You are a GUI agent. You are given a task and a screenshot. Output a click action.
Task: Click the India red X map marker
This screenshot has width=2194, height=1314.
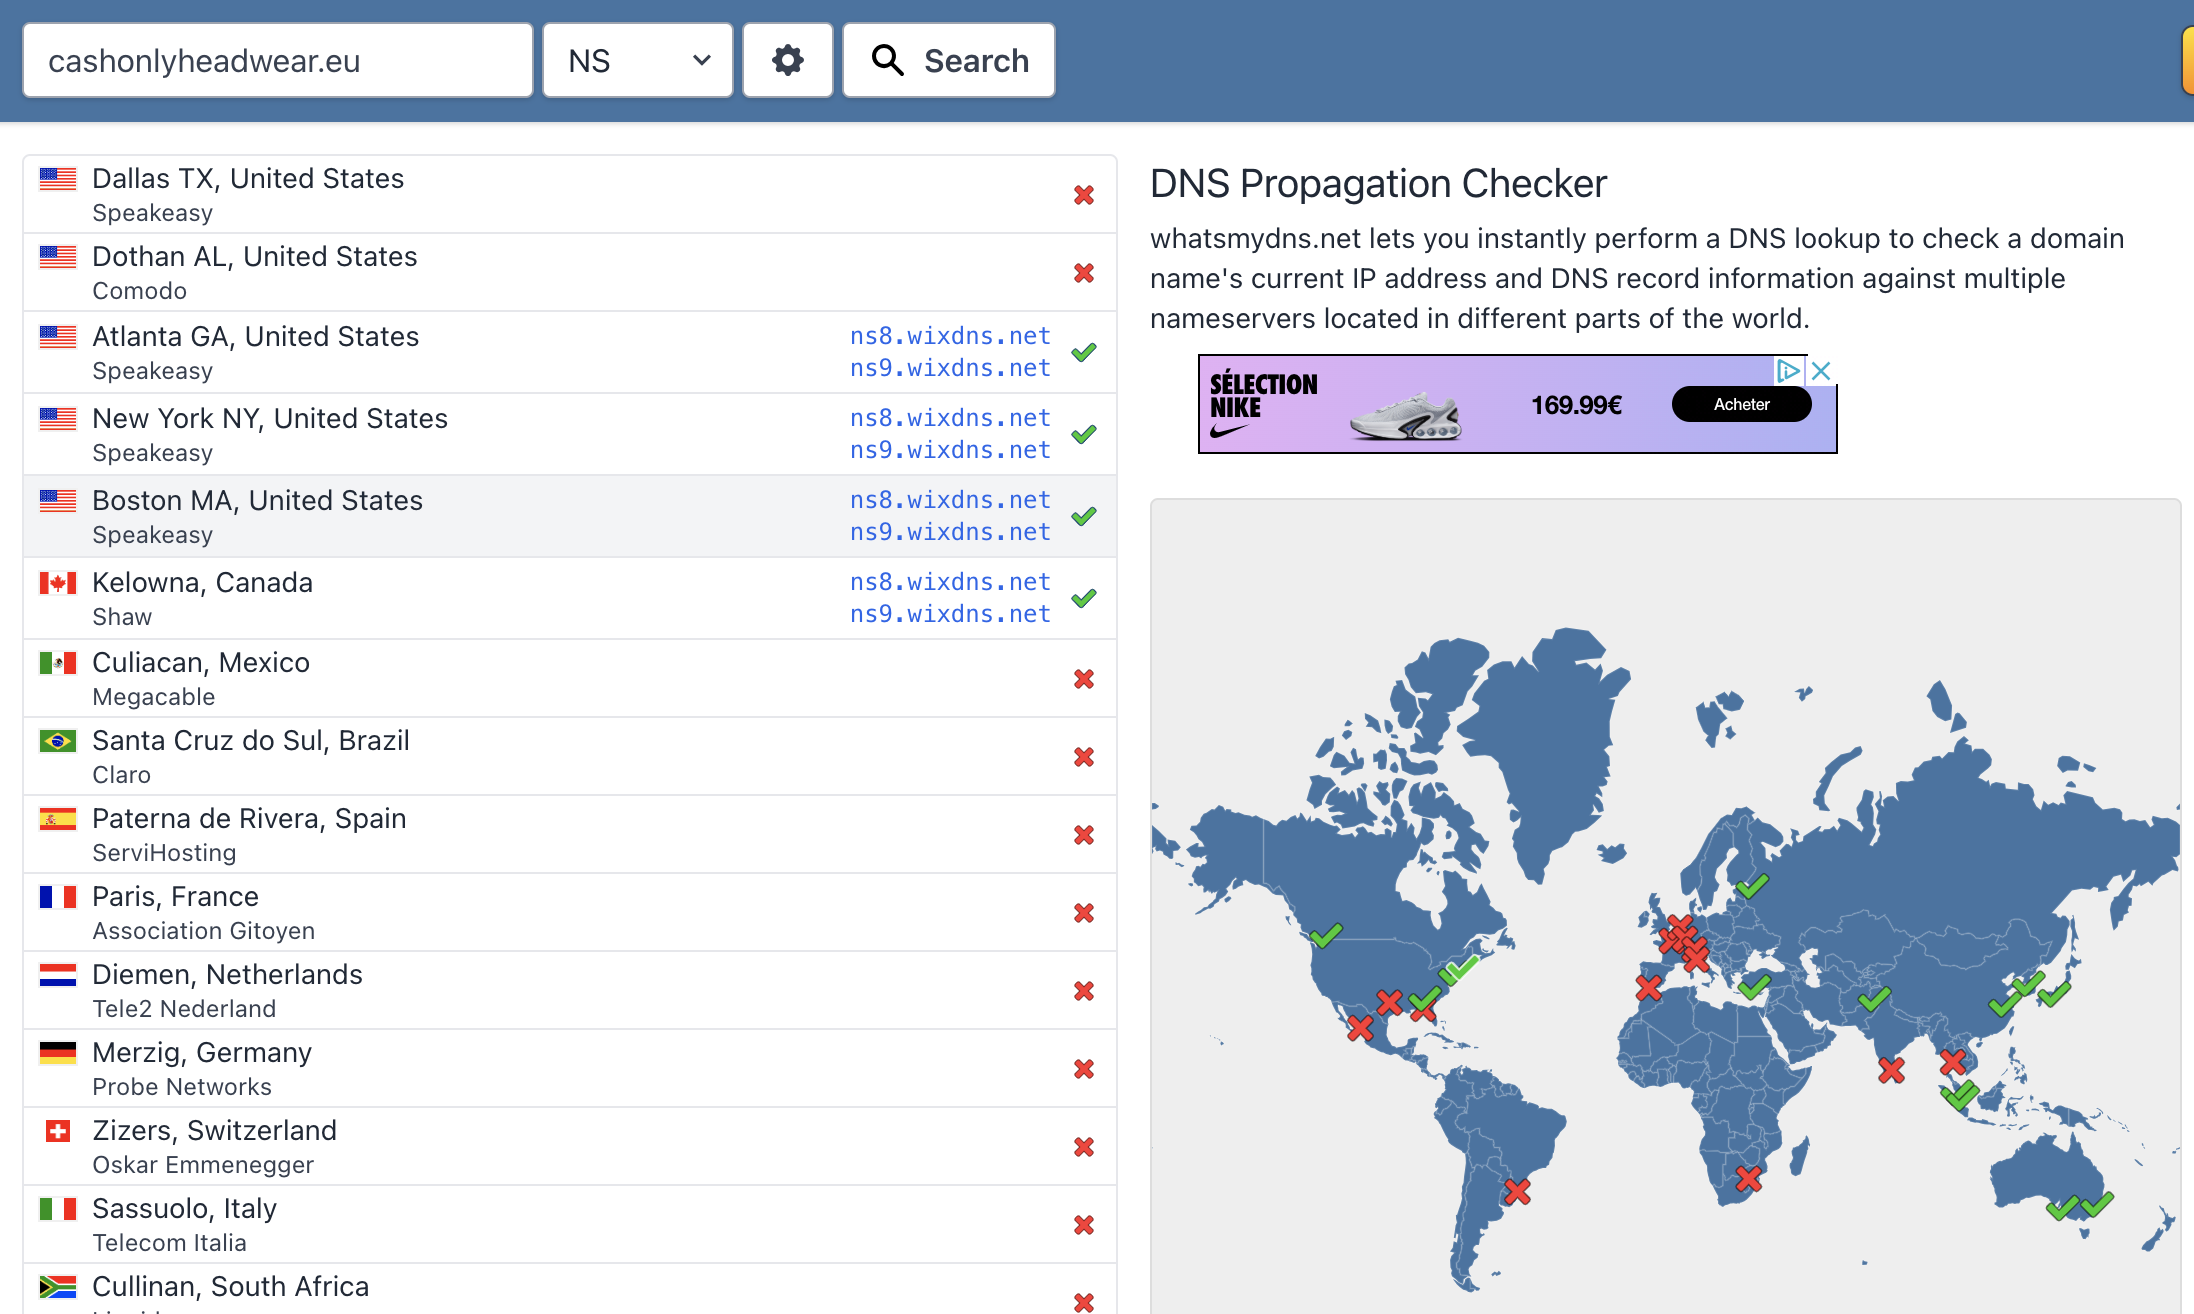pyautogui.click(x=1891, y=1070)
